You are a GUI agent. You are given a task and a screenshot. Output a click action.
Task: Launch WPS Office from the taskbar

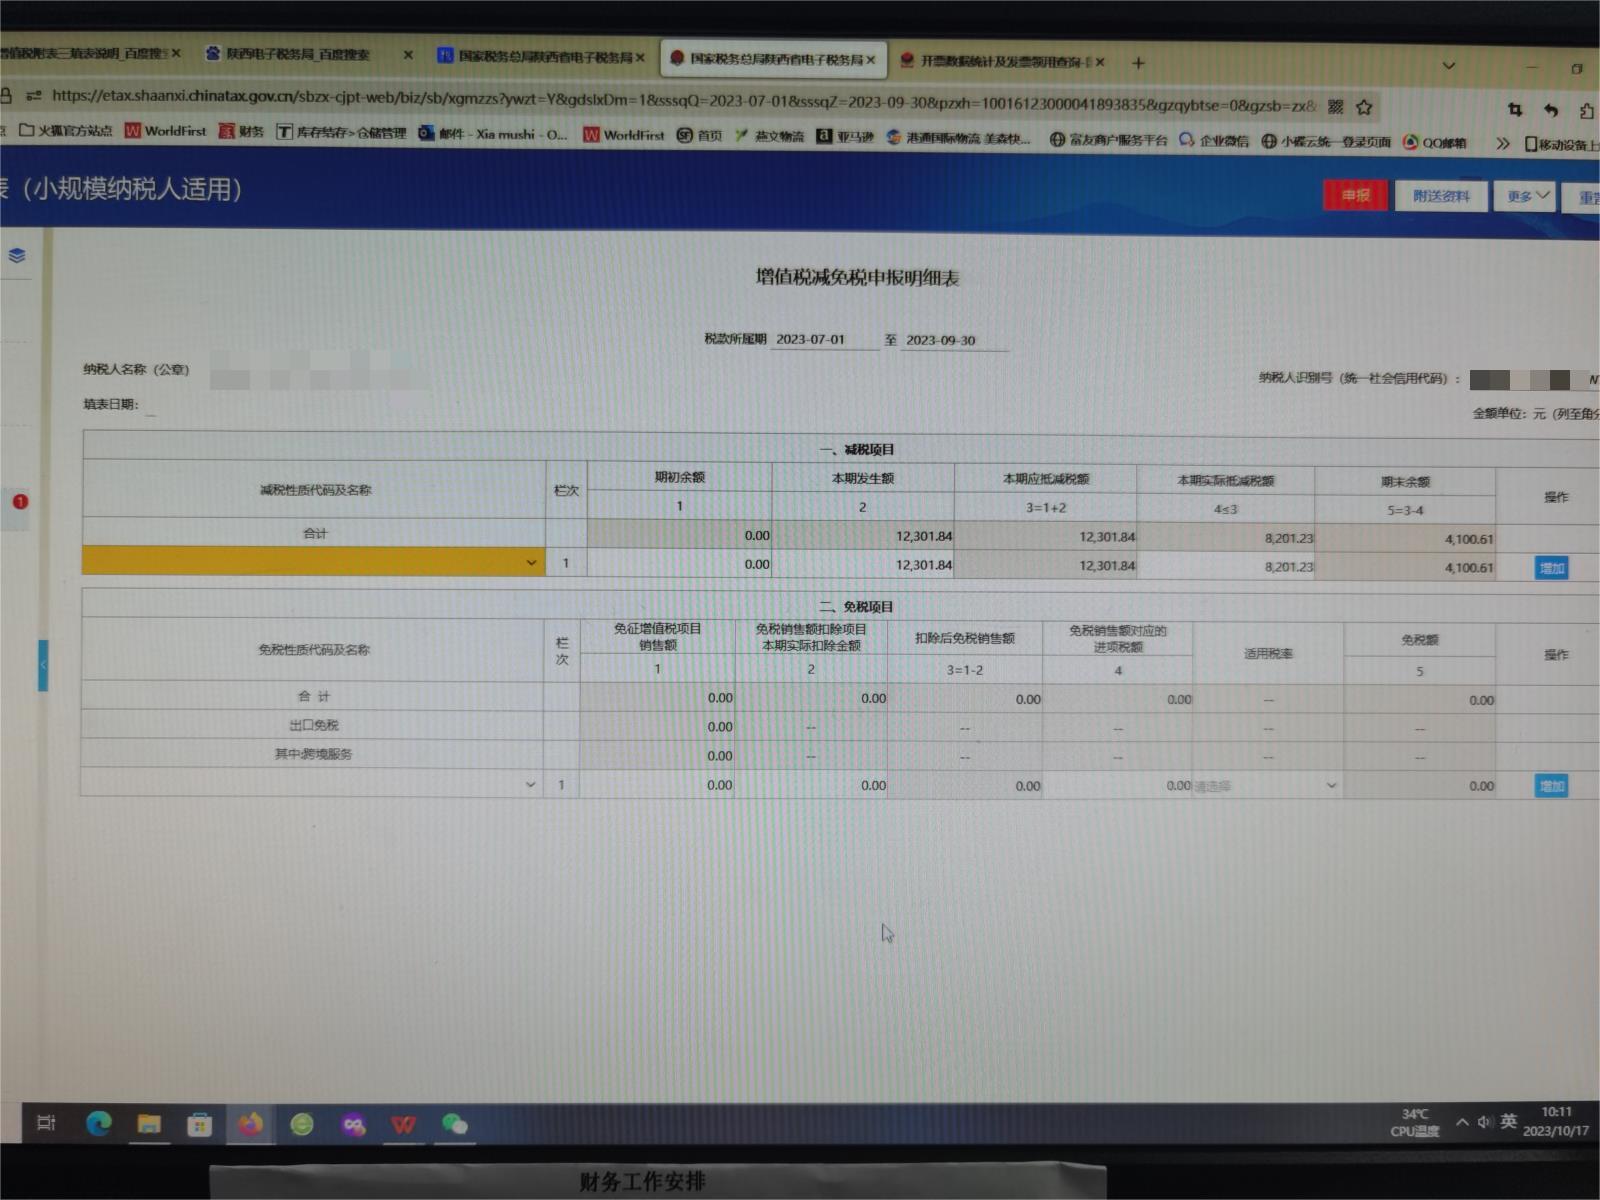point(403,1125)
